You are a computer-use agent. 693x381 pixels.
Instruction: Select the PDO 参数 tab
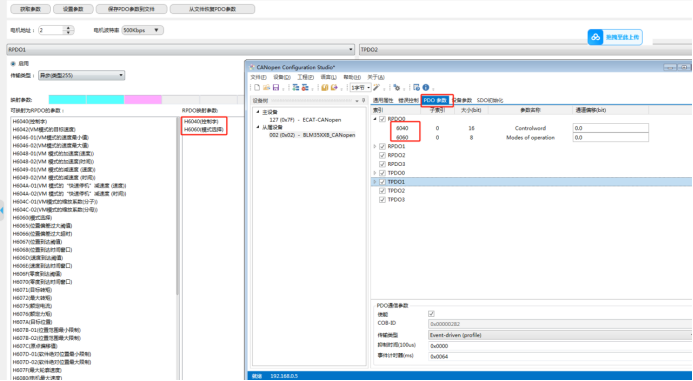pyautogui.click(x=435, y=100)
